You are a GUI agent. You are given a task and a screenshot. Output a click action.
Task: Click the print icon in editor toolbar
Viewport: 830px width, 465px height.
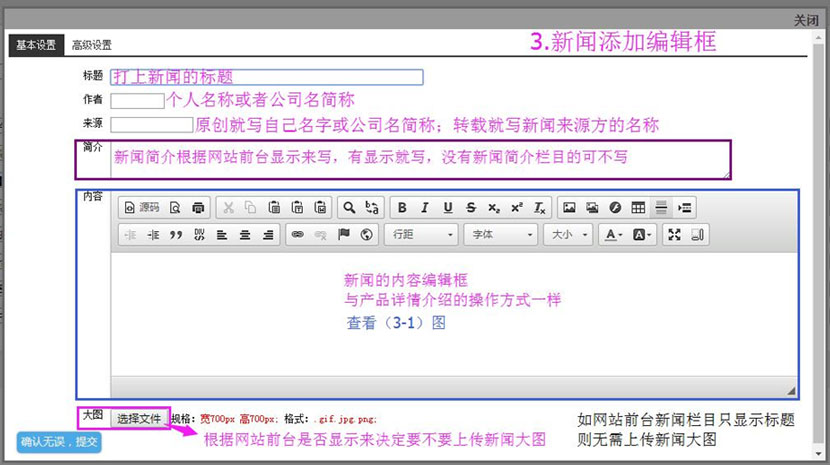point(198,208)
